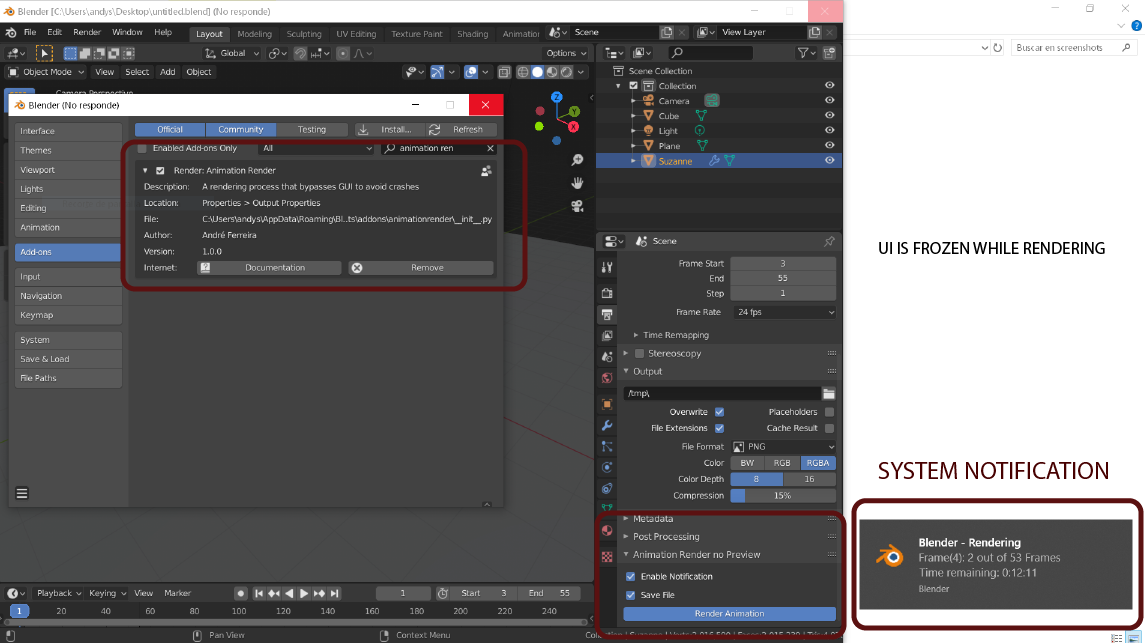The width and height of the screenshot is (1145, 643).
Task: Switch to solid viewport shading icon
Action: tap(537, 72)
